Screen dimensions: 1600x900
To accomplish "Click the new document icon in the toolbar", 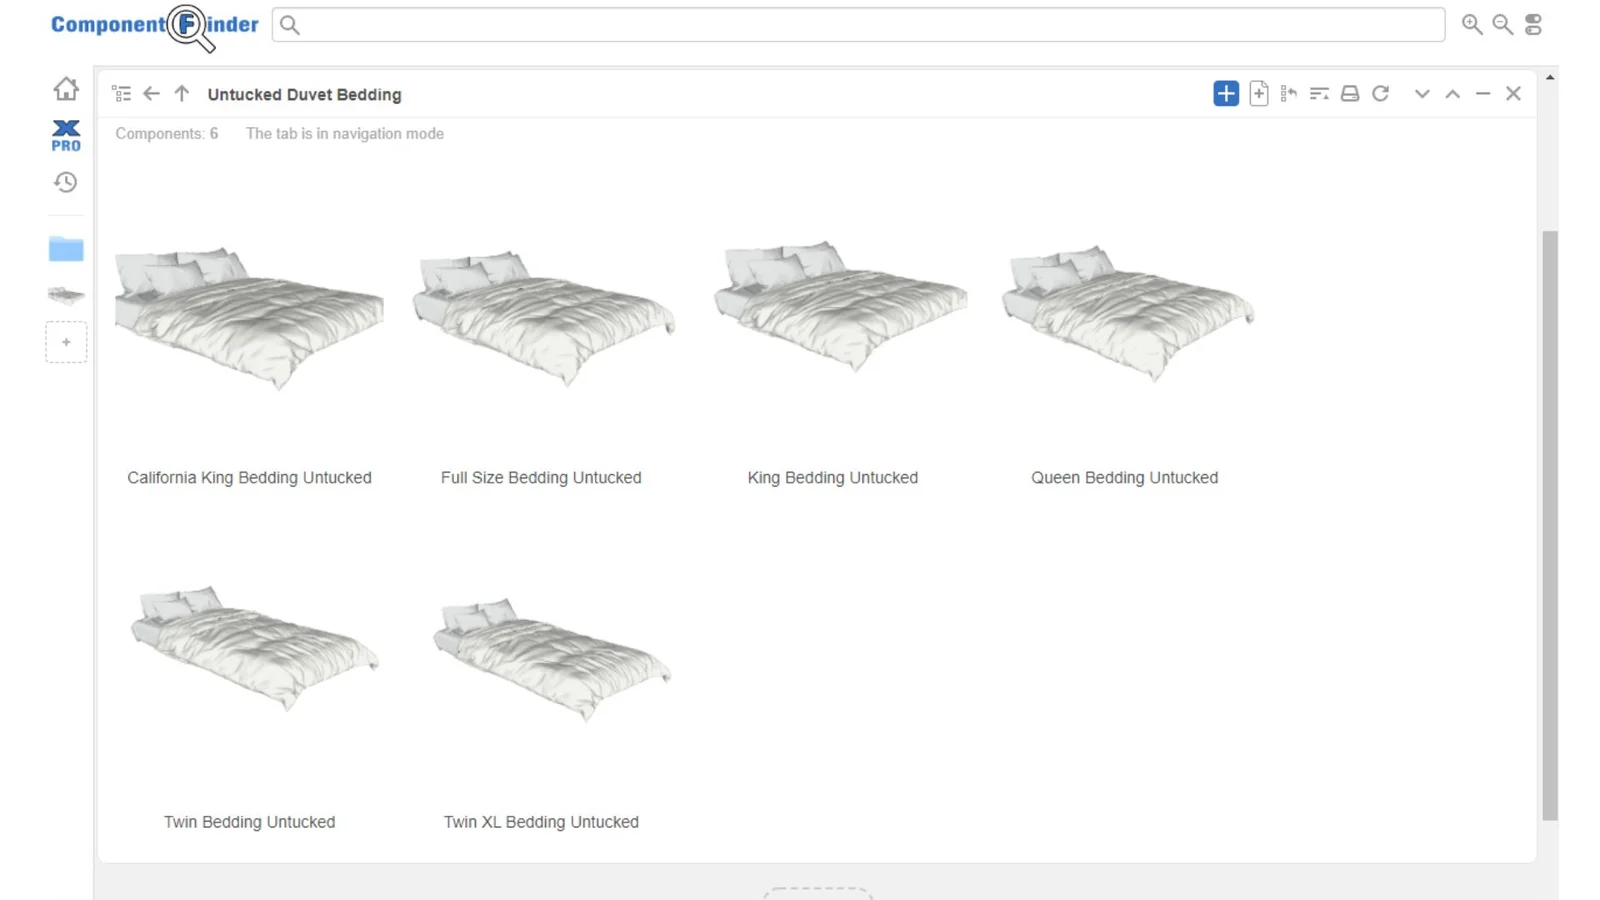I will click(1259, 93).
